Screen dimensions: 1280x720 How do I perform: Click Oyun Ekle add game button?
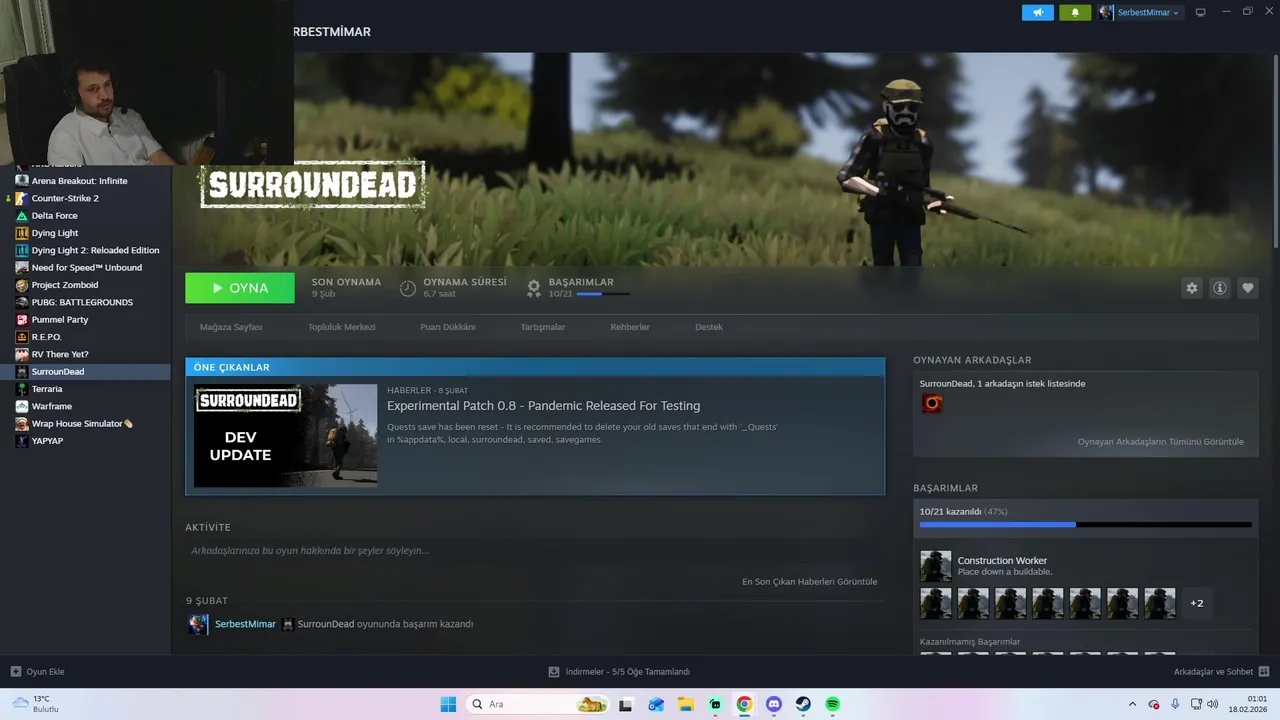pyautogui.click(x=37, y=672)
